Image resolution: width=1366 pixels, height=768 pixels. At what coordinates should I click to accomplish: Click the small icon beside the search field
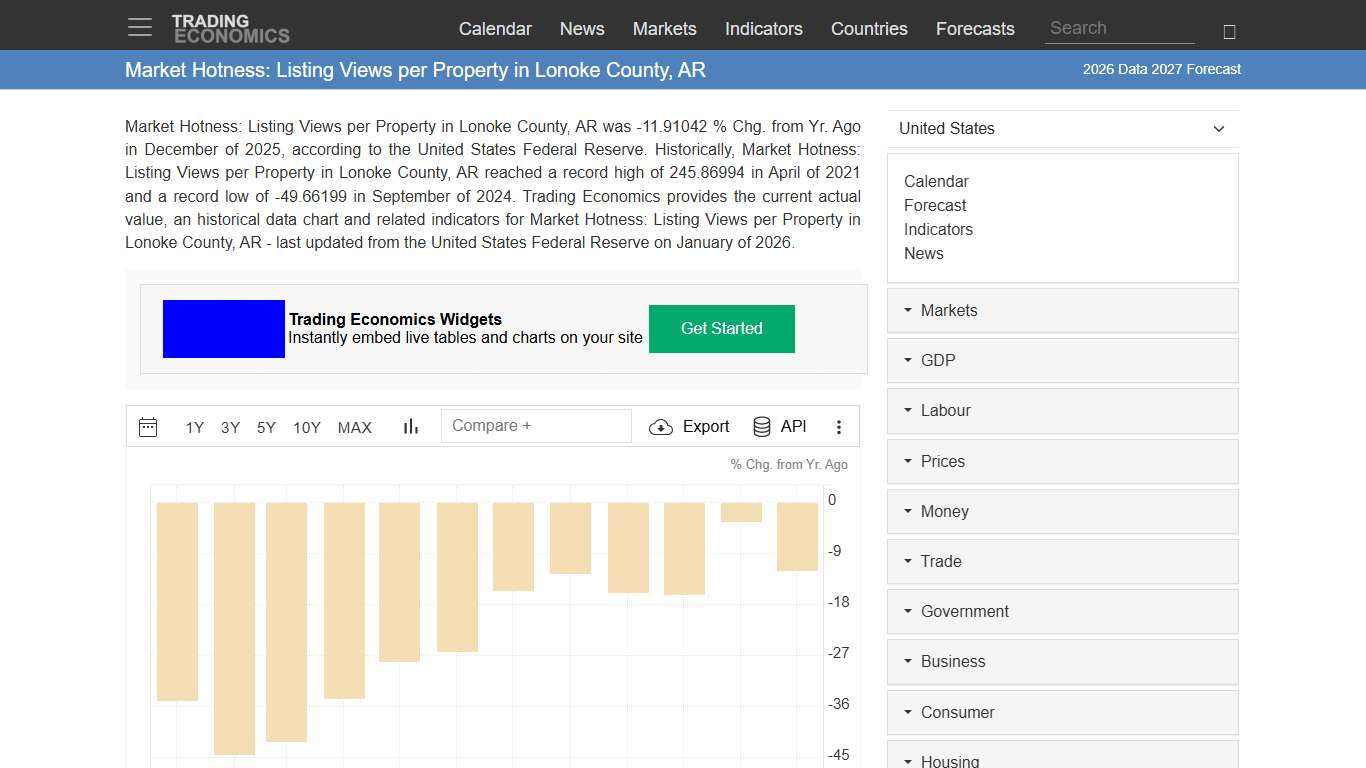pos(1229,31)
